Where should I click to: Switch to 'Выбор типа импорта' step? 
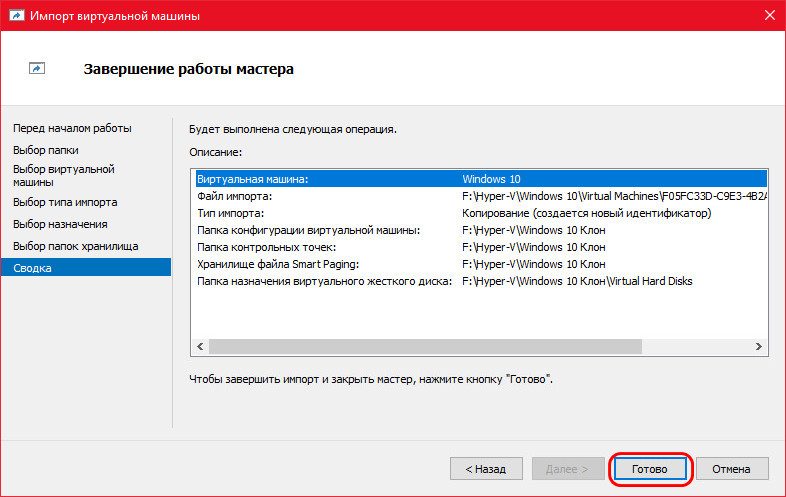(x=65, y=202)
